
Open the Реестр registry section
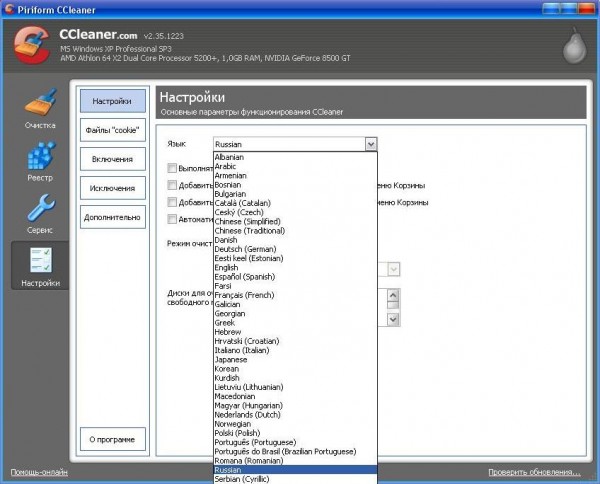[x=40, y=161]
